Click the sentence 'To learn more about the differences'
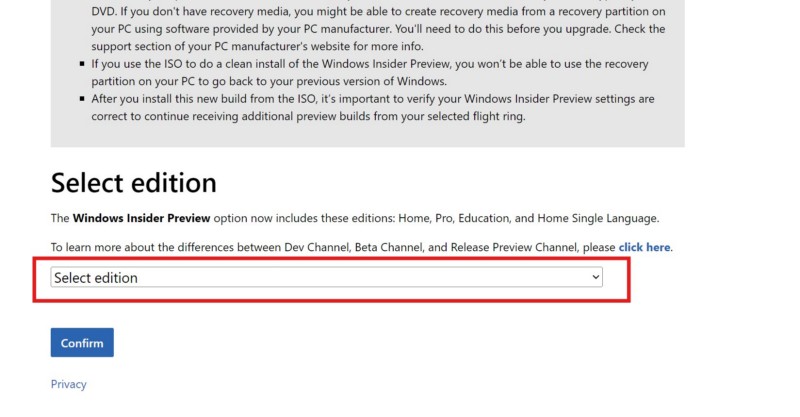800x417 pixels. (362, 247)
